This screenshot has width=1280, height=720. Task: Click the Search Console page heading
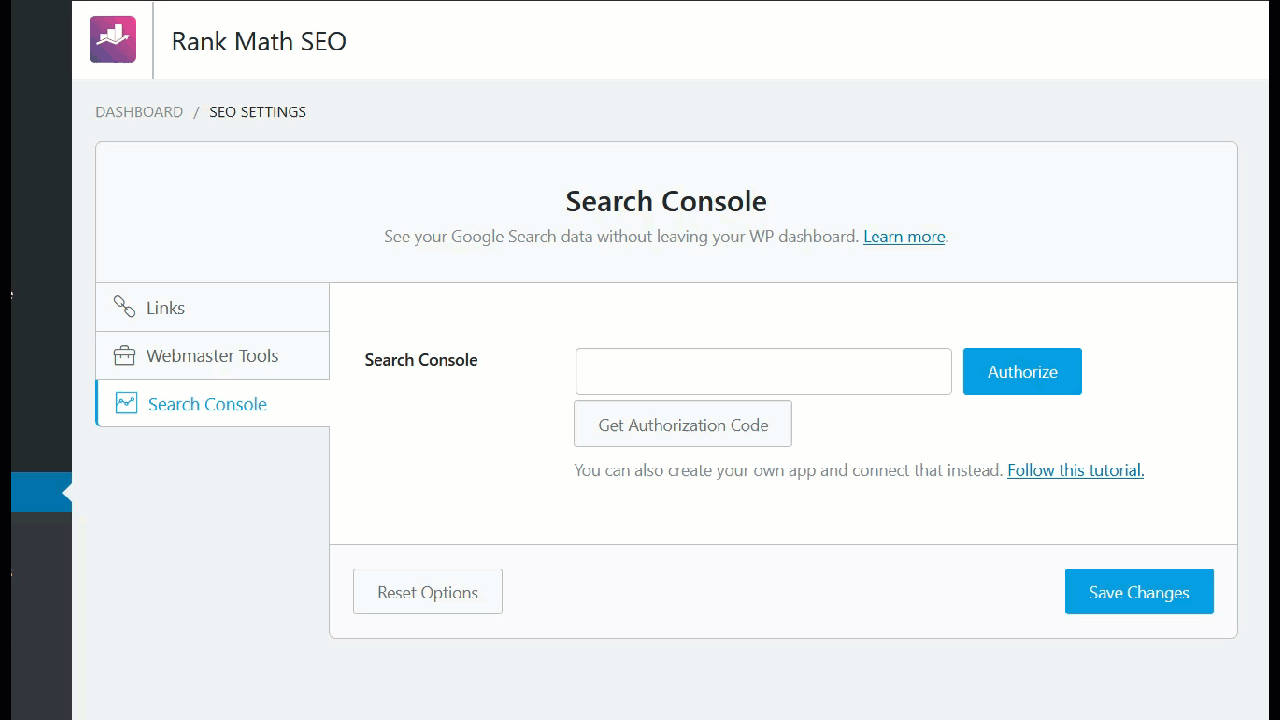tap(666, 201)
